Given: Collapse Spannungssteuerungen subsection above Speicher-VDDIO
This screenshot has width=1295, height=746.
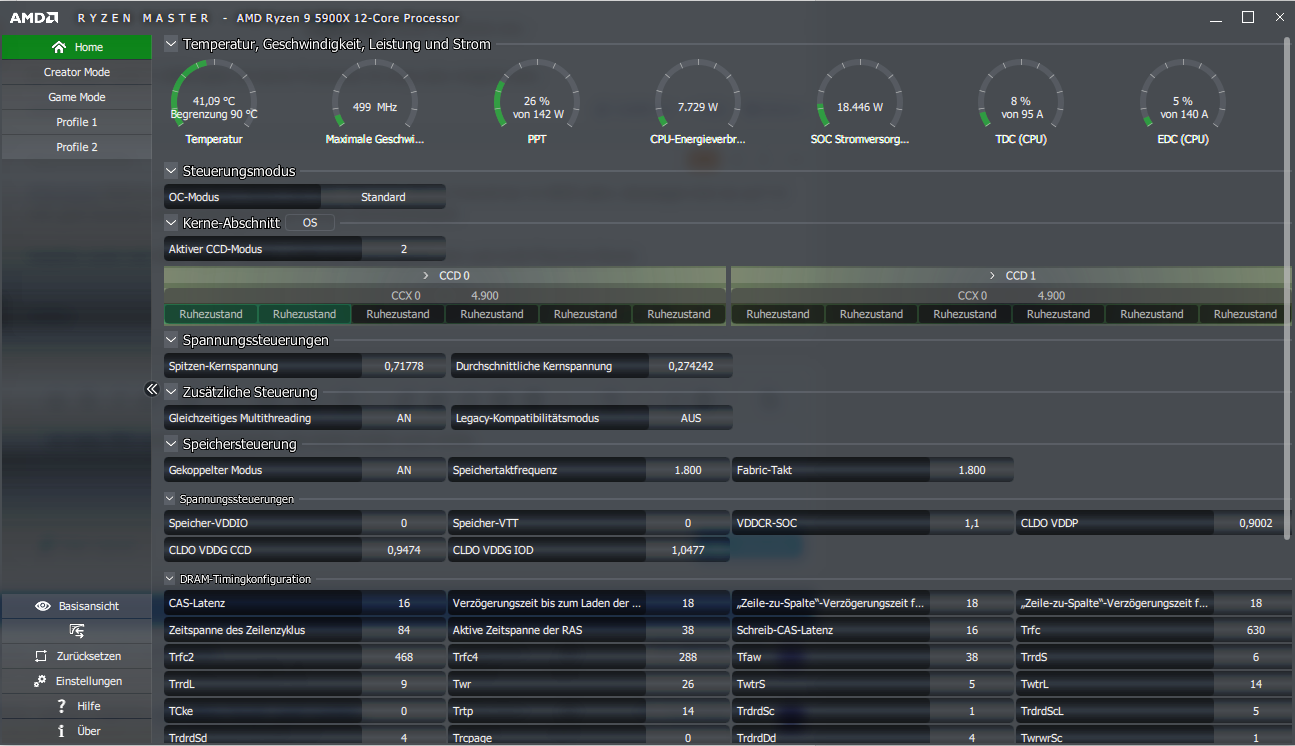Looking at the screenshot, I should click(170, 498).
